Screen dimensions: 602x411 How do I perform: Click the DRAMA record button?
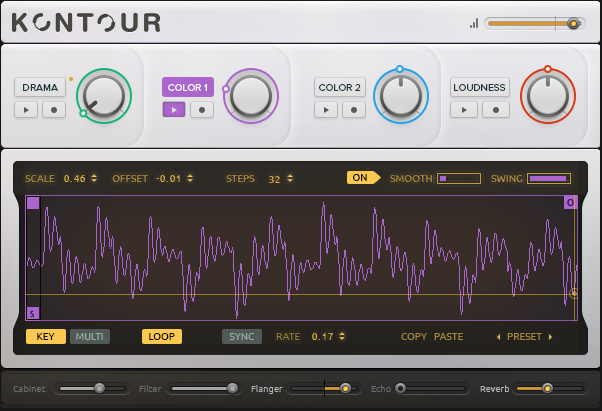pos(54,110)
